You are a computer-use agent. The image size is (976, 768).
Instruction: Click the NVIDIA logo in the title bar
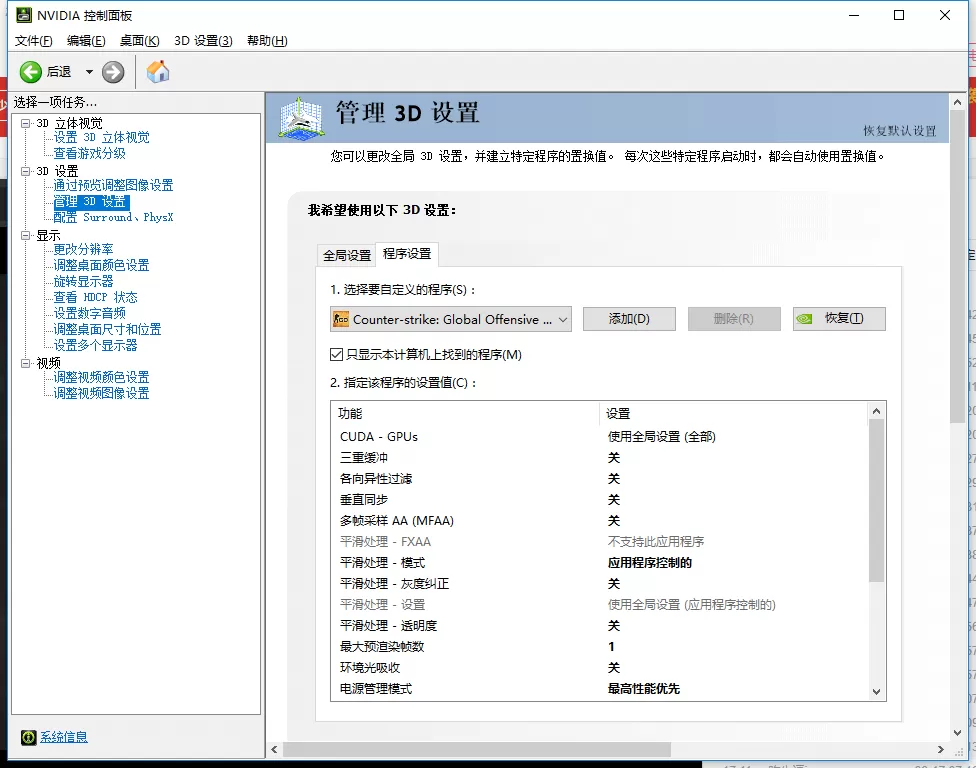click(x=23, y=15)
